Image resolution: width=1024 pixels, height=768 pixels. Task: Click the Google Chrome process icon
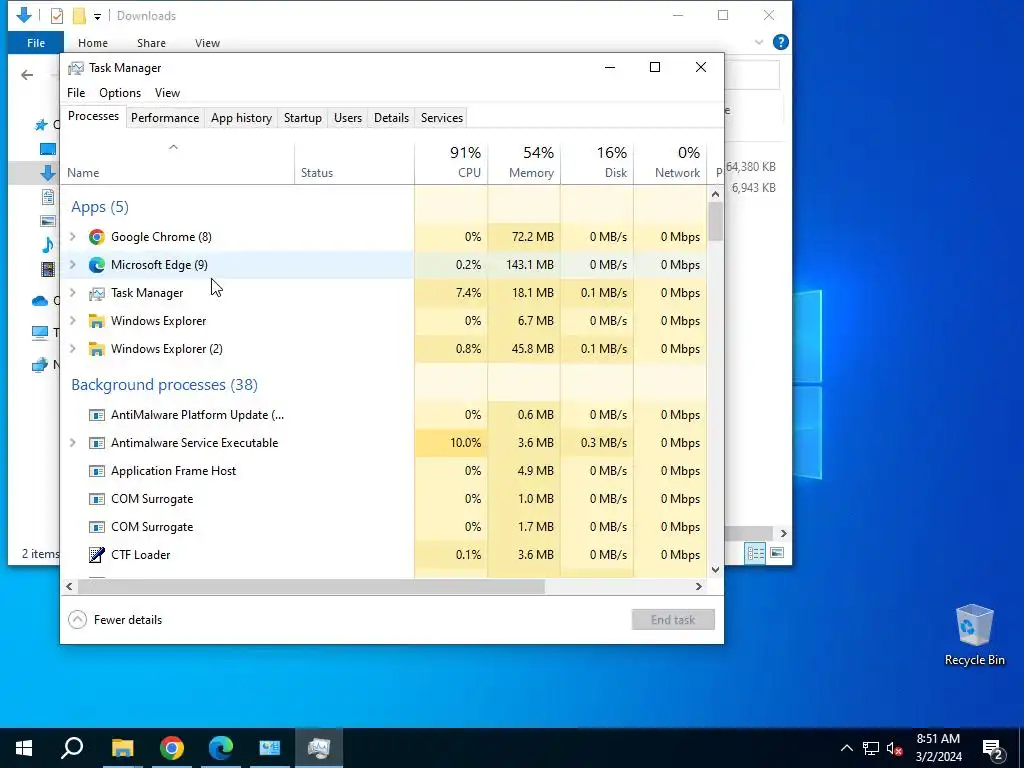pyautogui.click(x=97, y=237)
